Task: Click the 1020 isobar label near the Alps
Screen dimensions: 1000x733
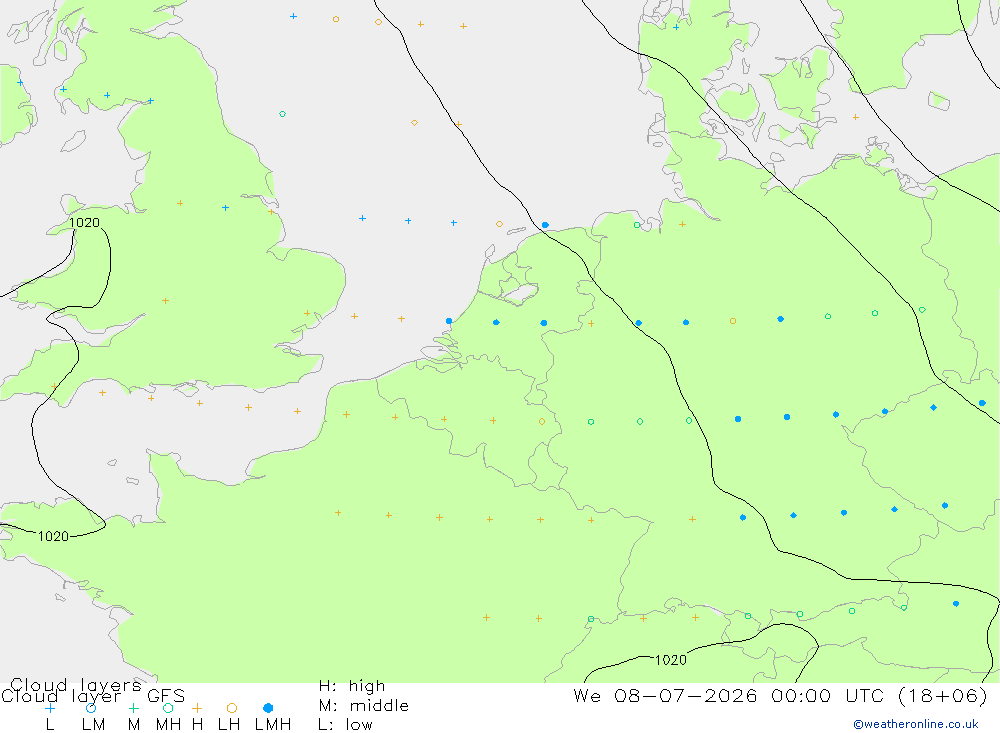Action: click(x=671, y=660)
